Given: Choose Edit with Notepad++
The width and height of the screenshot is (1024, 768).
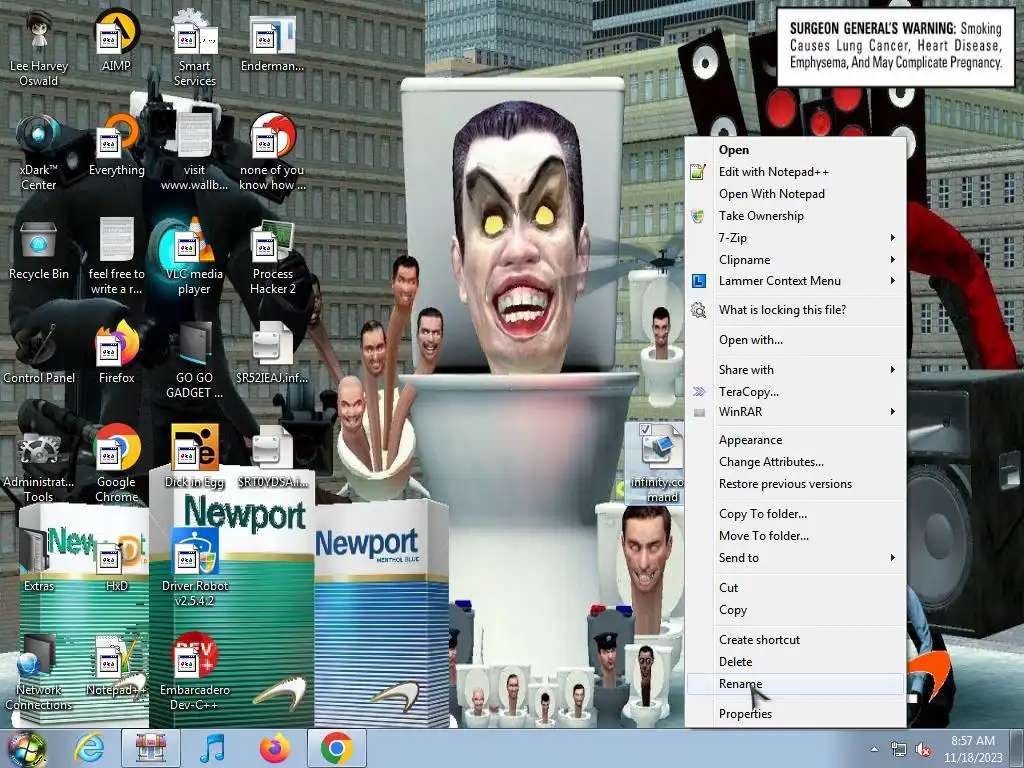Looking at the screenshot, I should point(796,172).
